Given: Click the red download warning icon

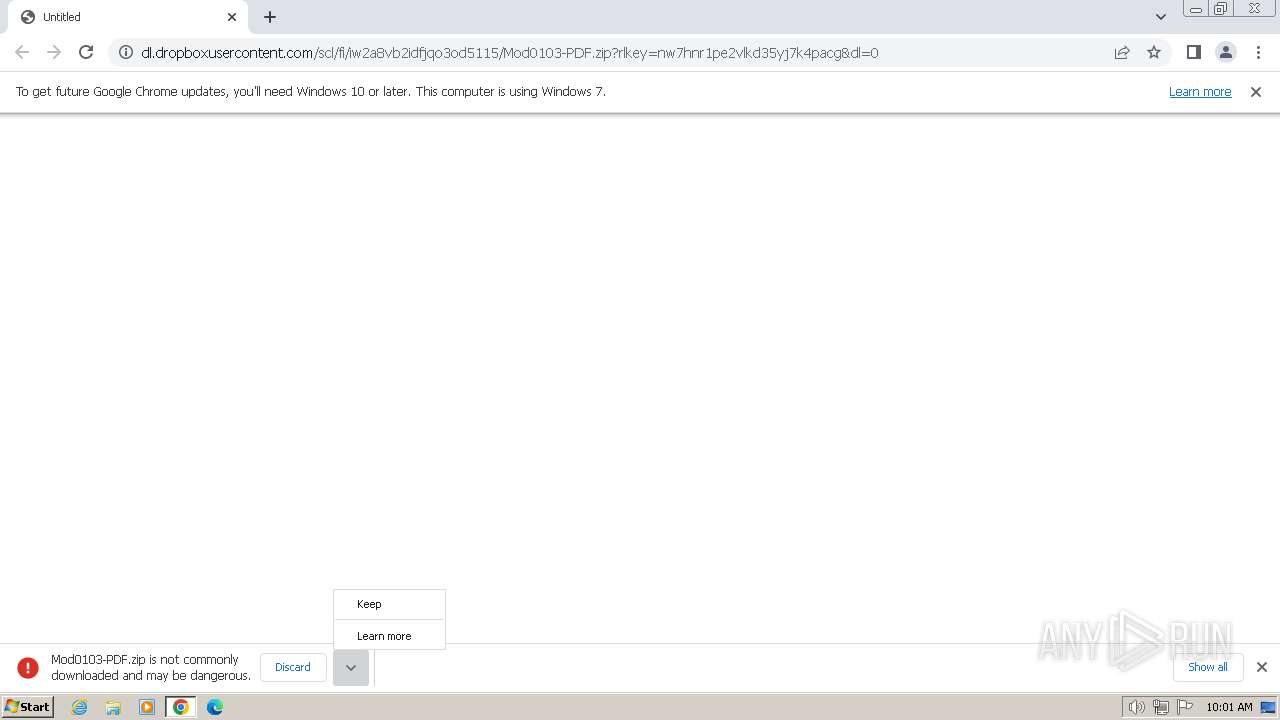Looking at the screenshot, I should 28,667.
